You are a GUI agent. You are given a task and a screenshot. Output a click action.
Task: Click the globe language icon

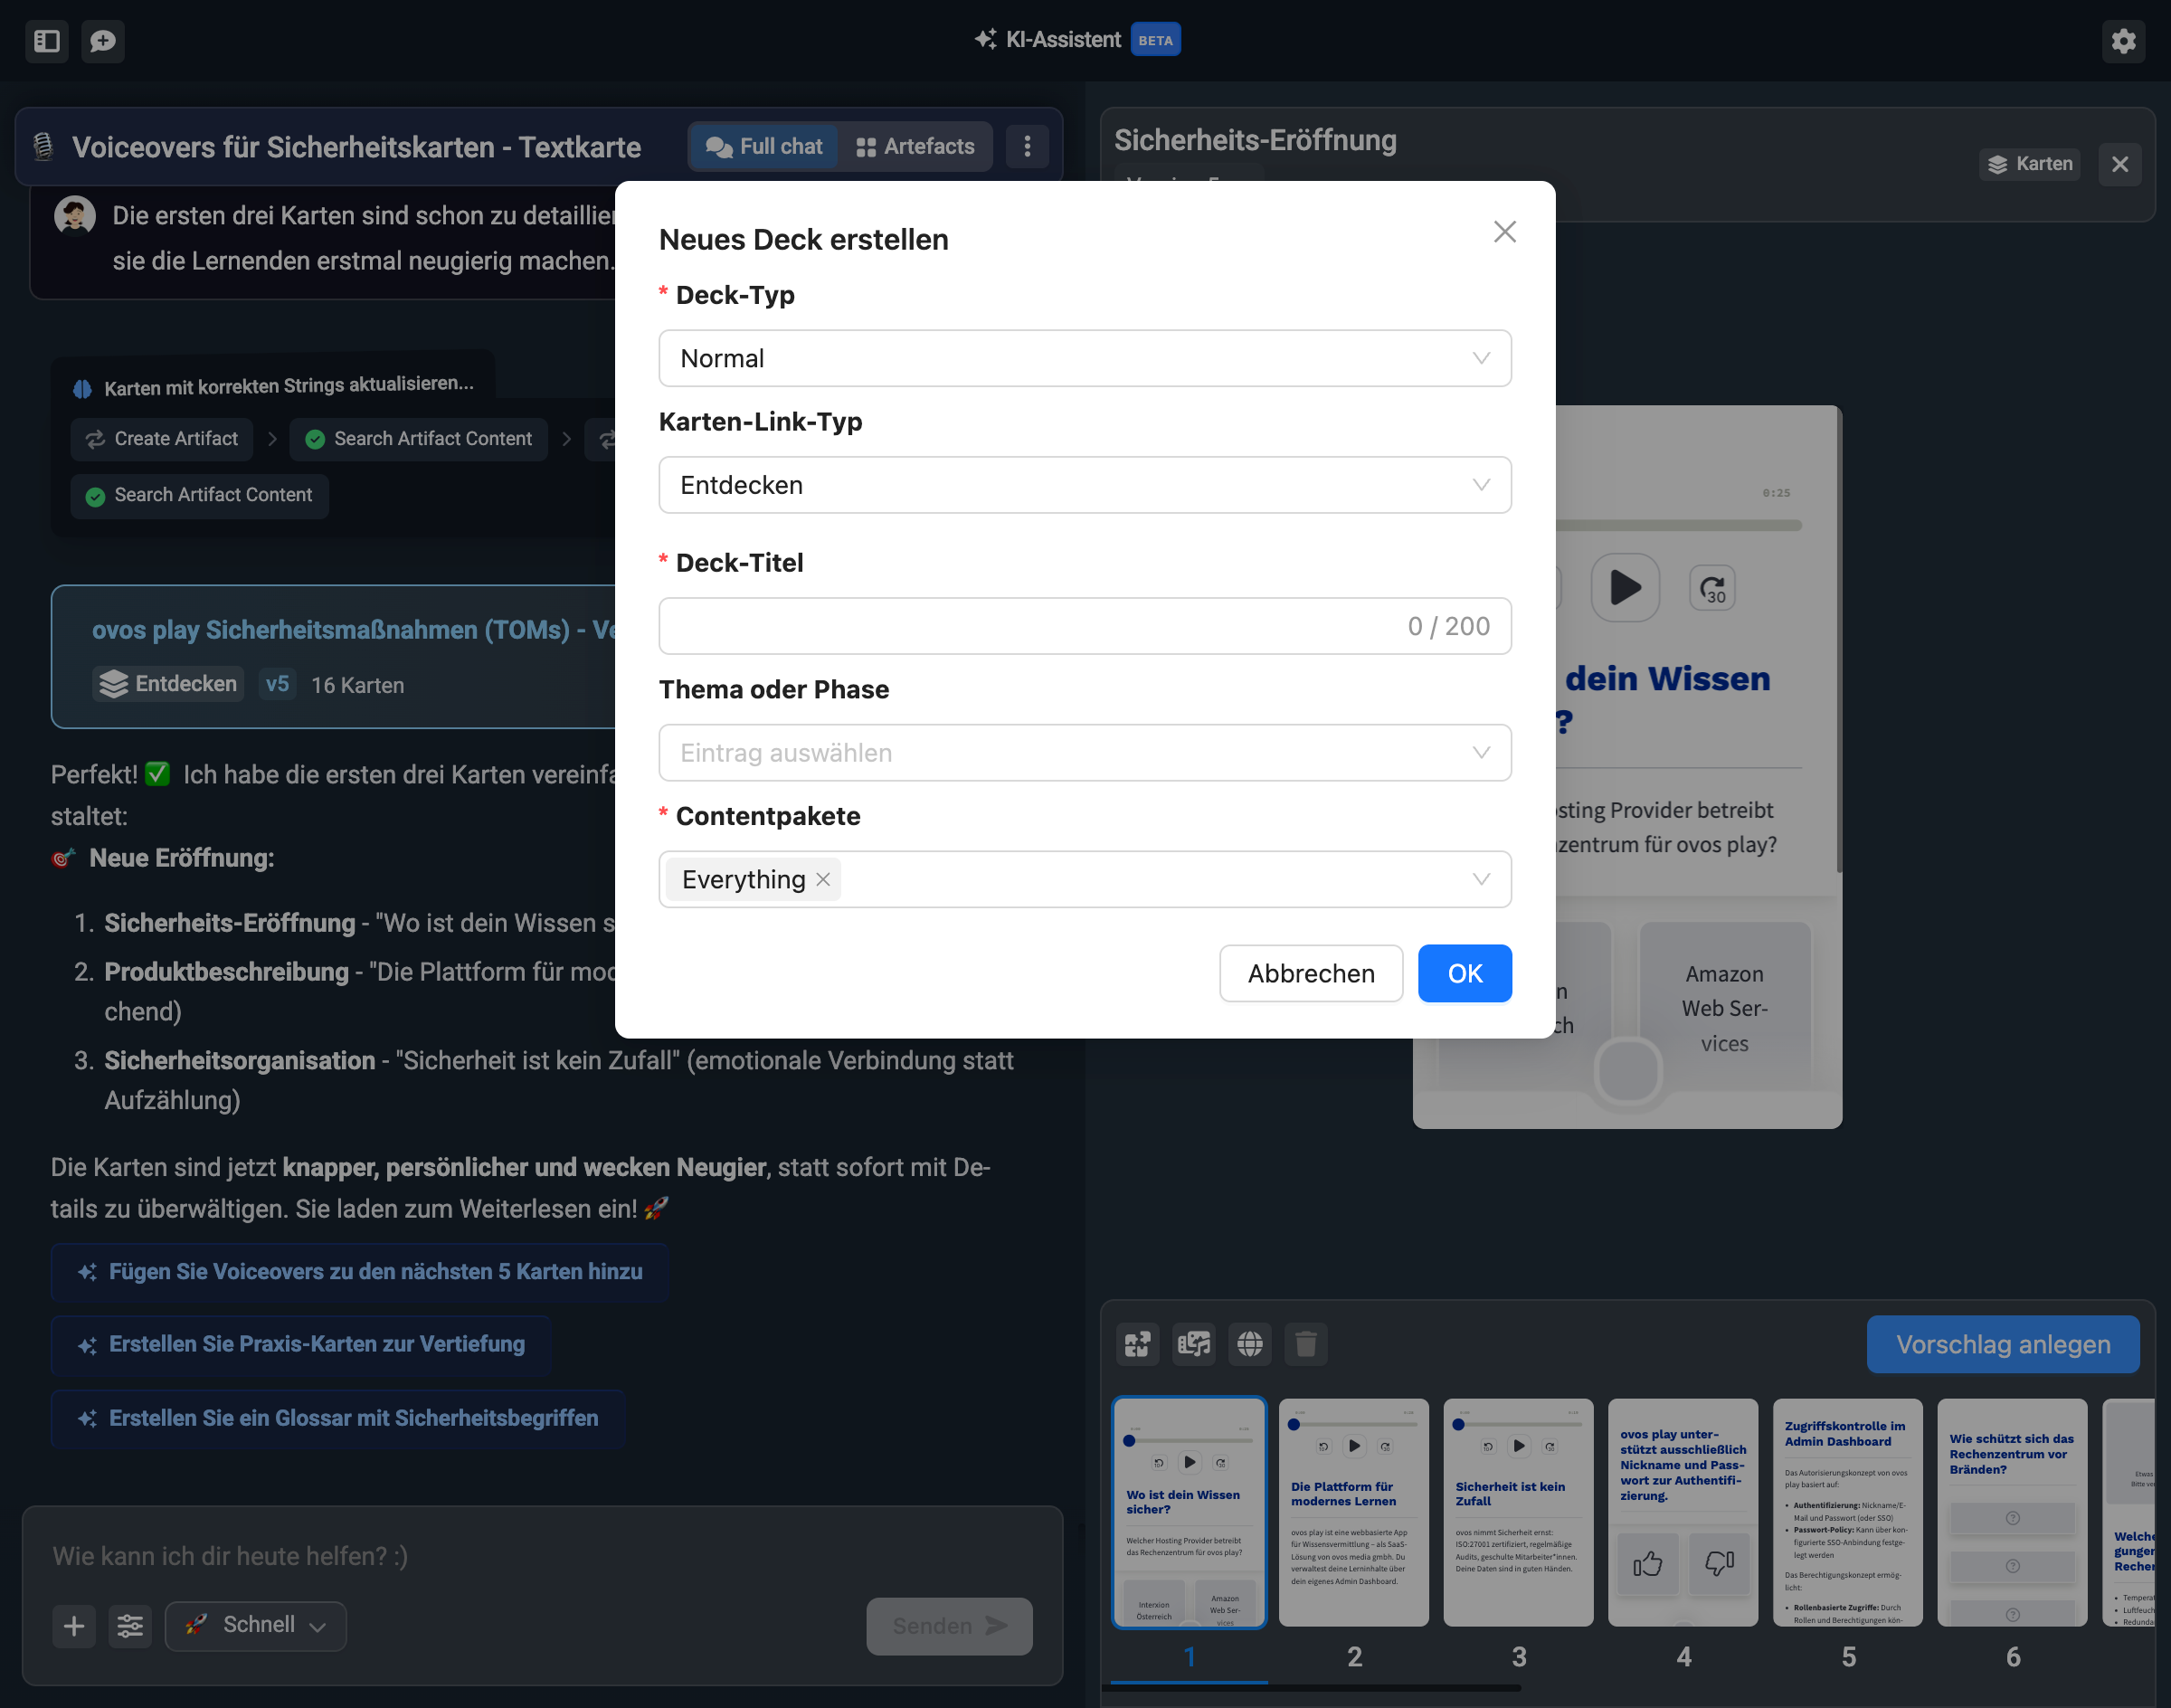tap(1249, 1344)
